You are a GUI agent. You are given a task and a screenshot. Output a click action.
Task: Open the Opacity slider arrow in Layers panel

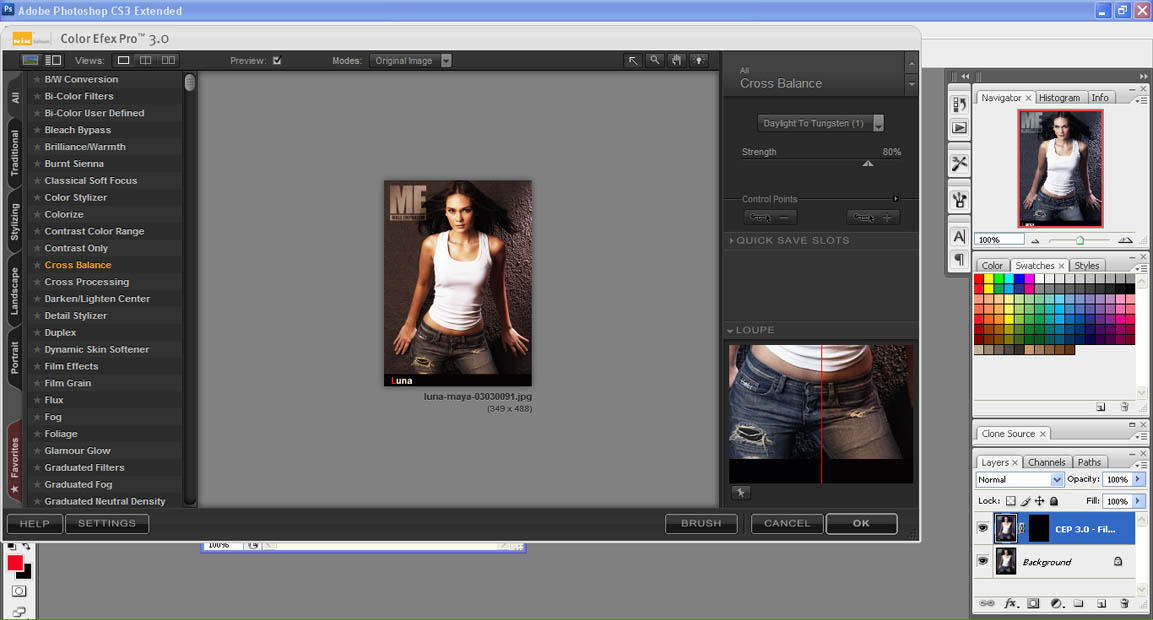click(x=1138, y=480)
